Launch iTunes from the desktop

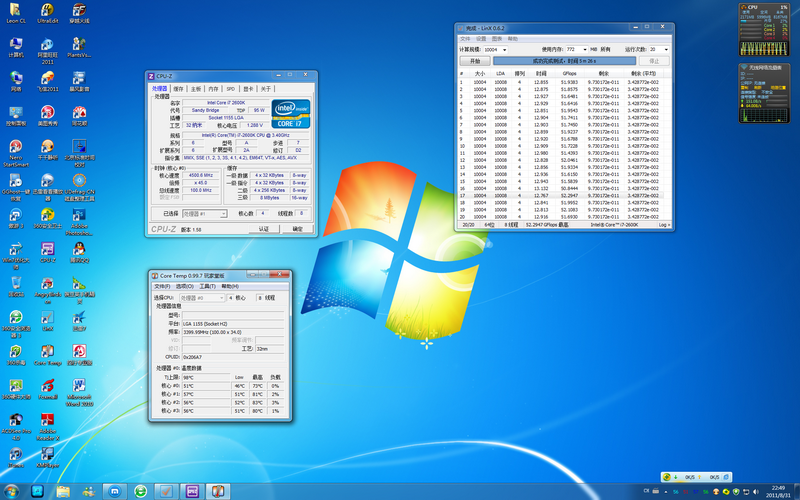16,457
